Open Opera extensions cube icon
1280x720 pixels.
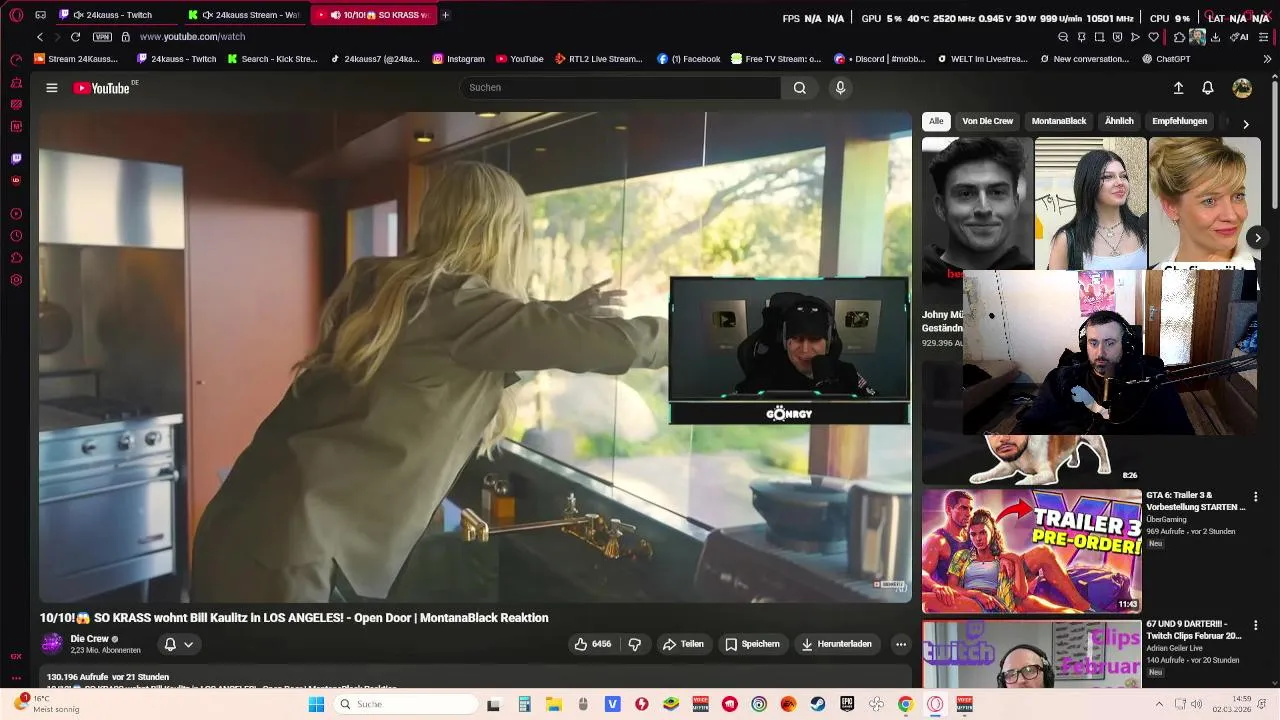1179,37
